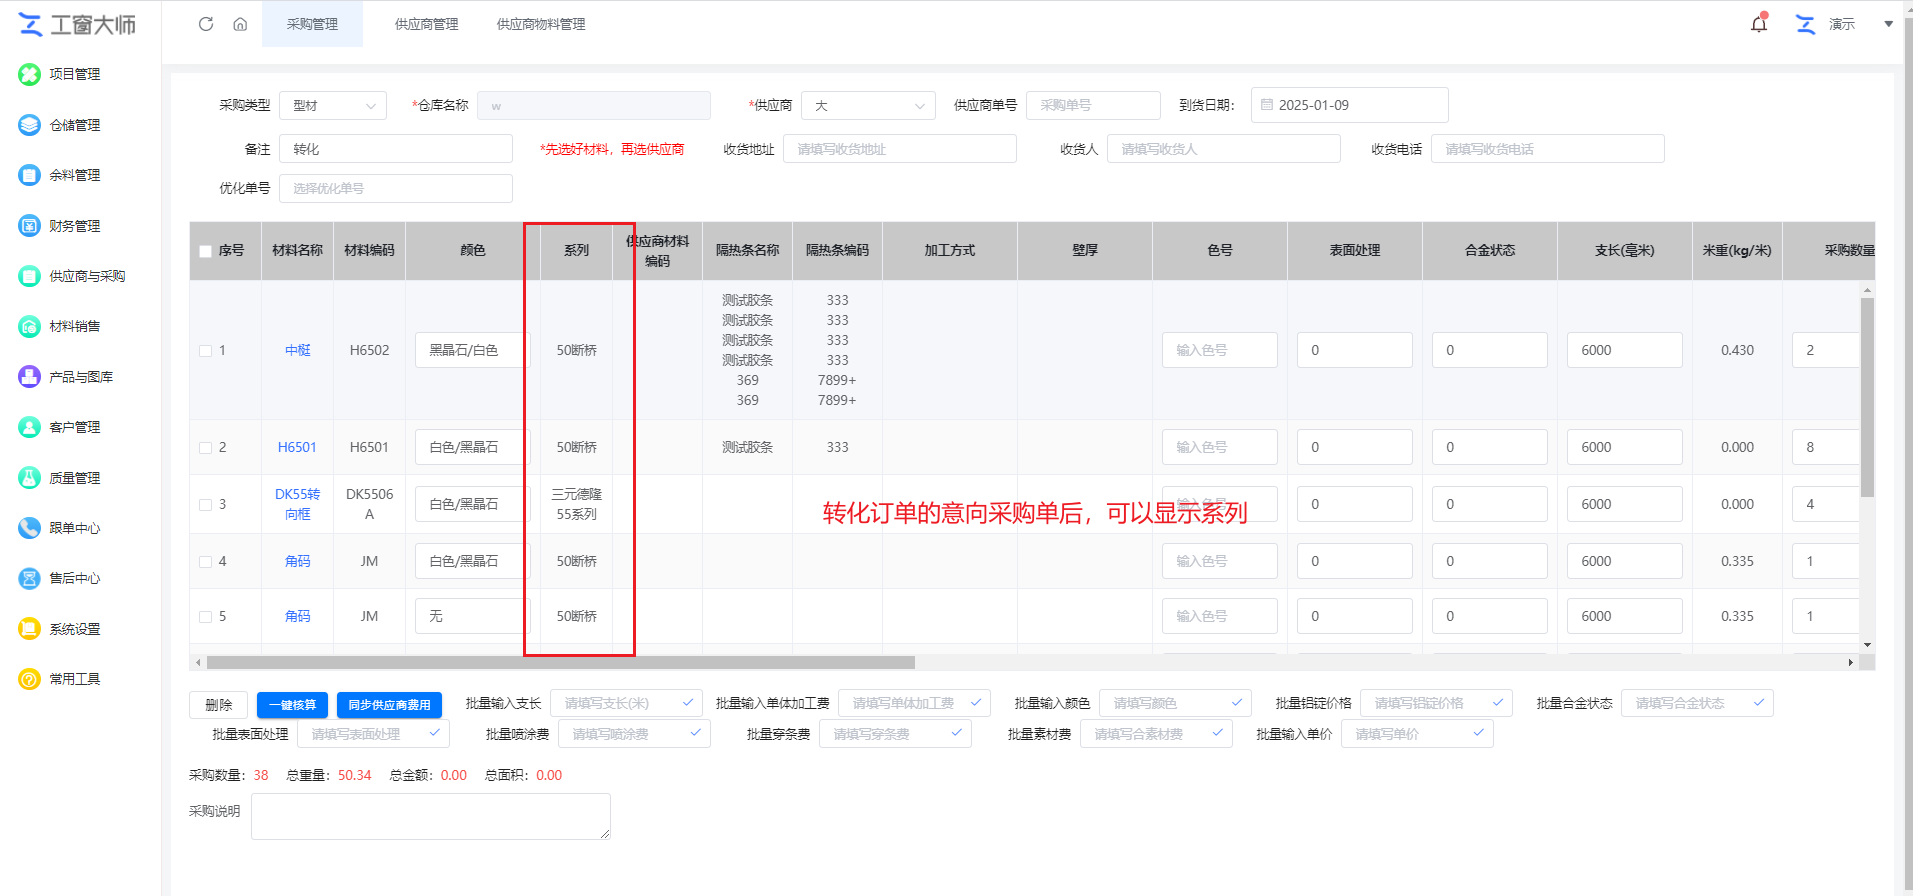
Task: Open 质量管理 sidebar item
Action: pyautogui.click(x=74, y=478)
